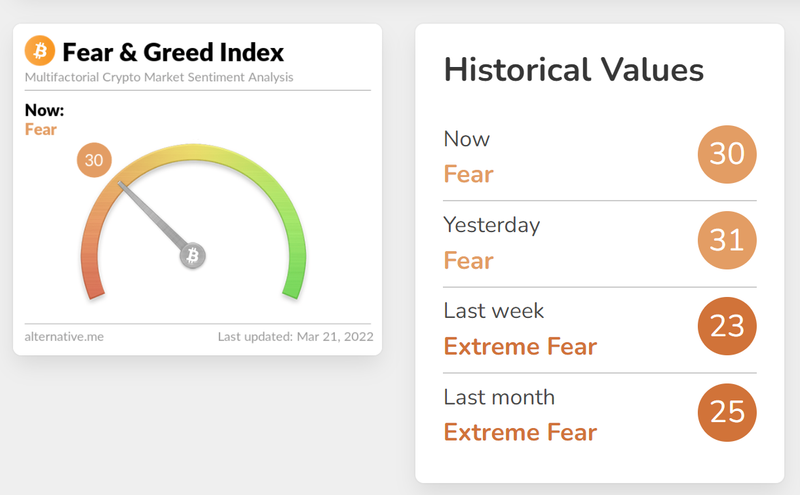The image size is (800, 495).
Task: Click the gauge needle pointer
Action: coord(152,215)
